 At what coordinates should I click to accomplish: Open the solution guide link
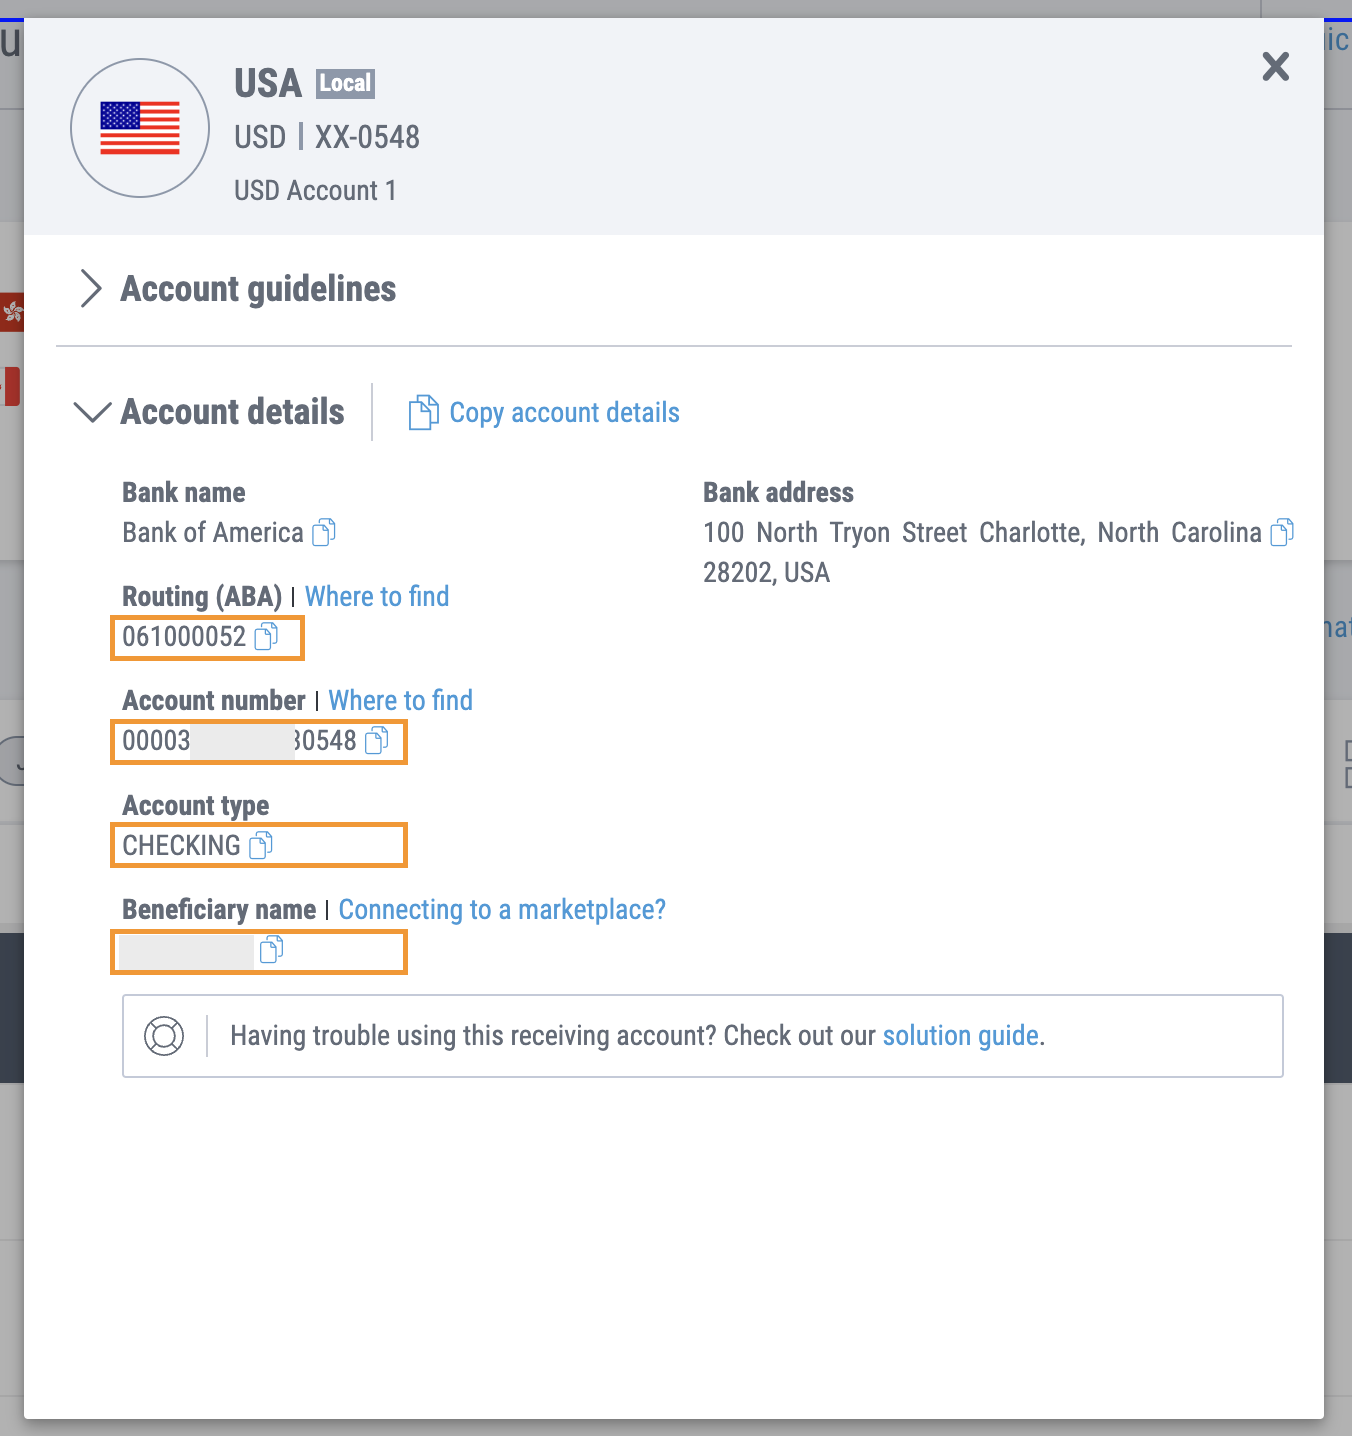pyautogui.click(x=960, y=1036)
